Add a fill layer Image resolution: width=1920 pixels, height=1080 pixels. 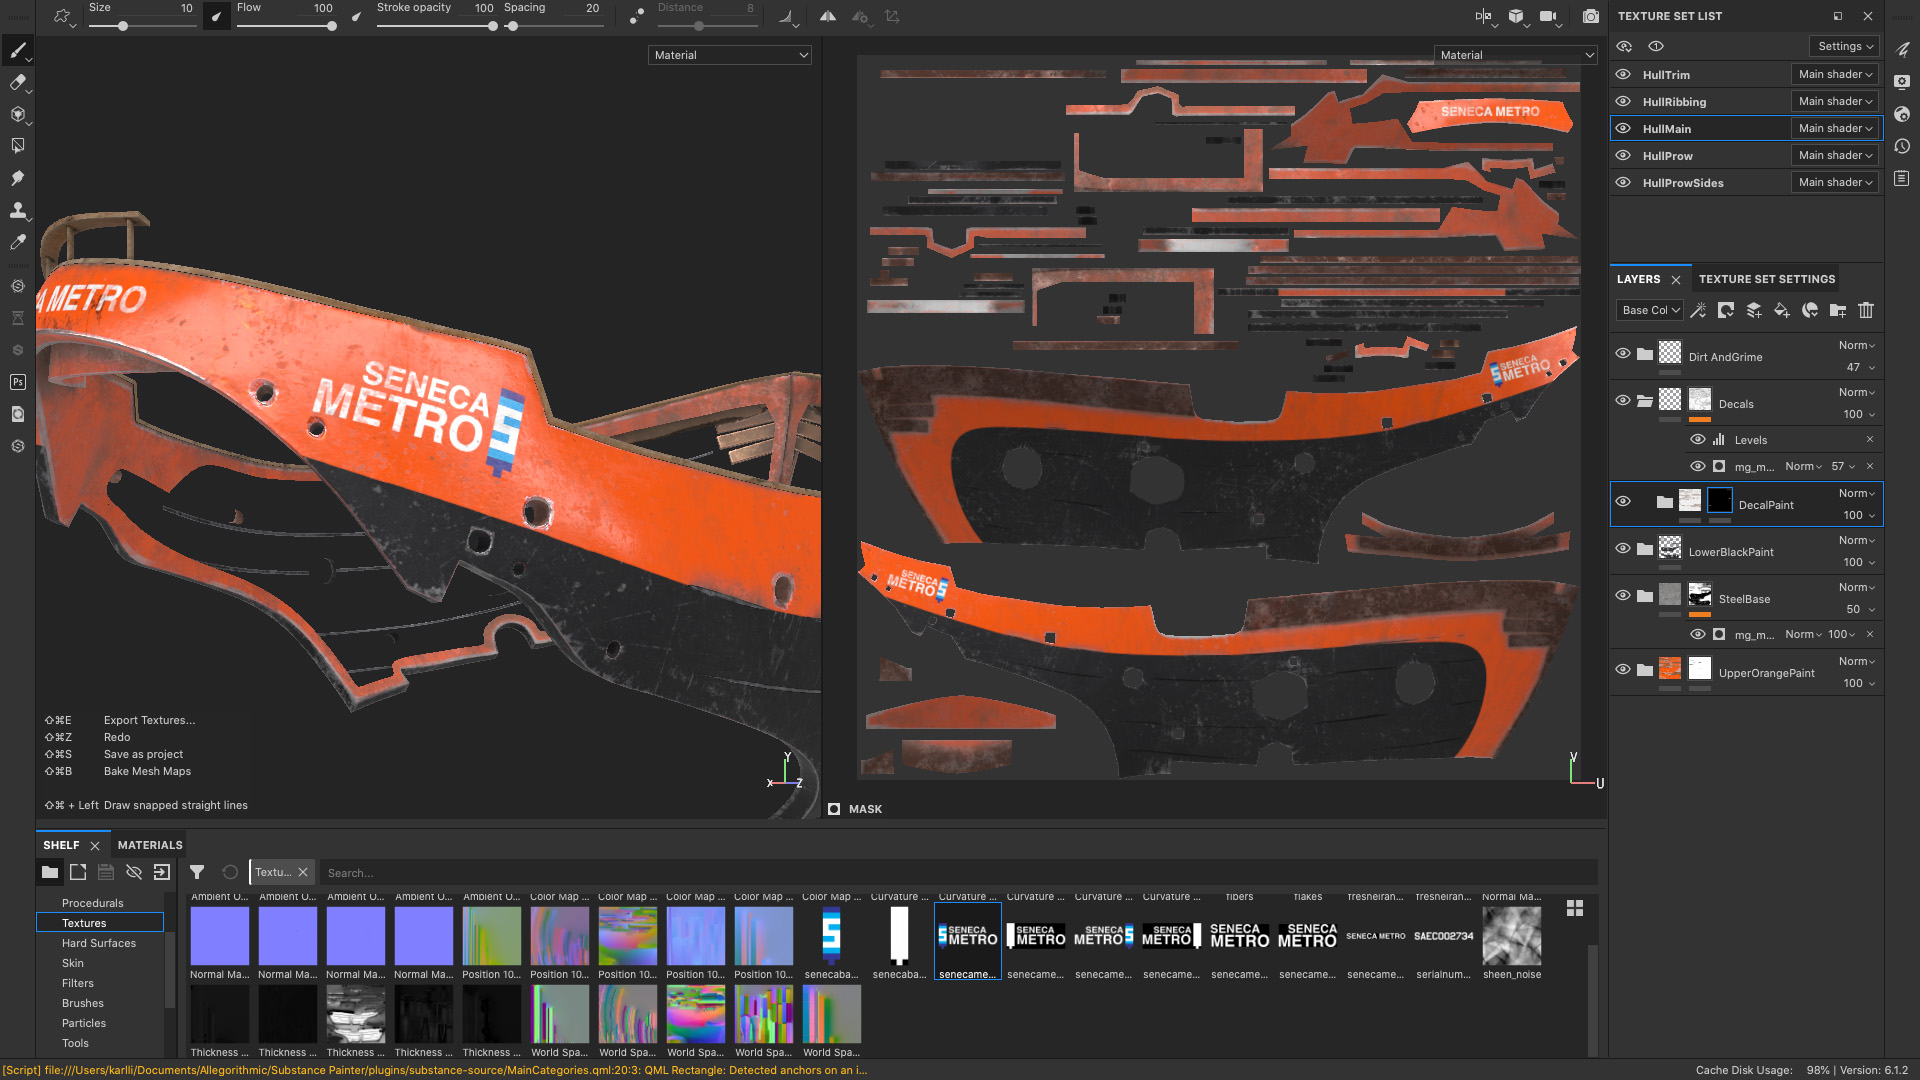[1782, 310]
